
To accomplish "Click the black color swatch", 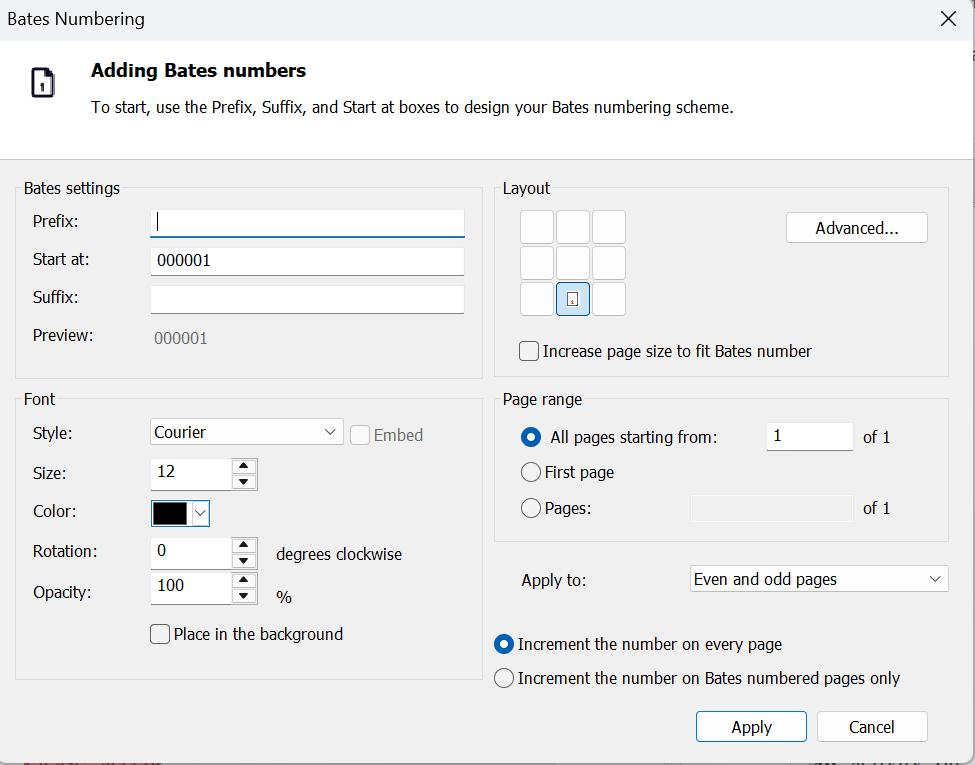I will point(170,513).
